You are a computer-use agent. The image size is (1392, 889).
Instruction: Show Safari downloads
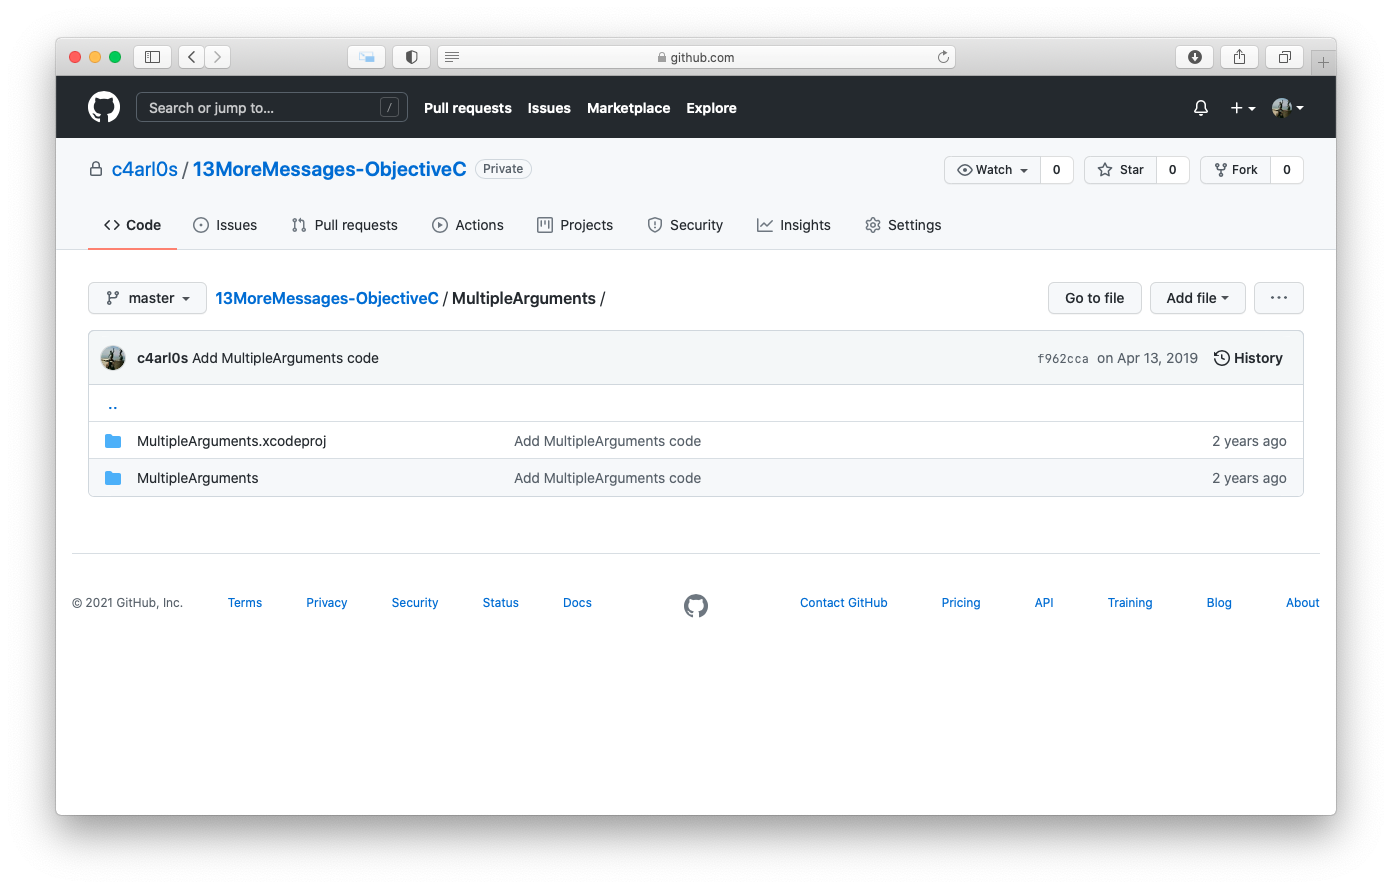point(1194,57)
